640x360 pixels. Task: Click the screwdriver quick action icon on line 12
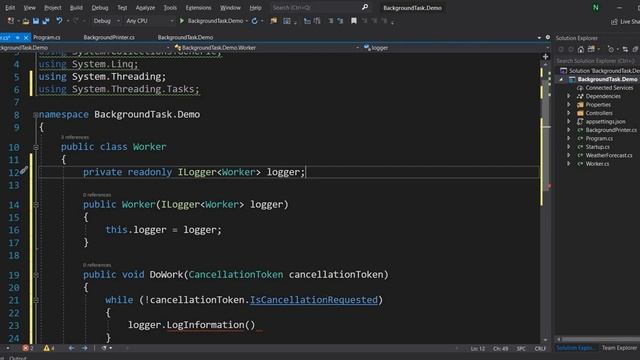tap(24, 170)
